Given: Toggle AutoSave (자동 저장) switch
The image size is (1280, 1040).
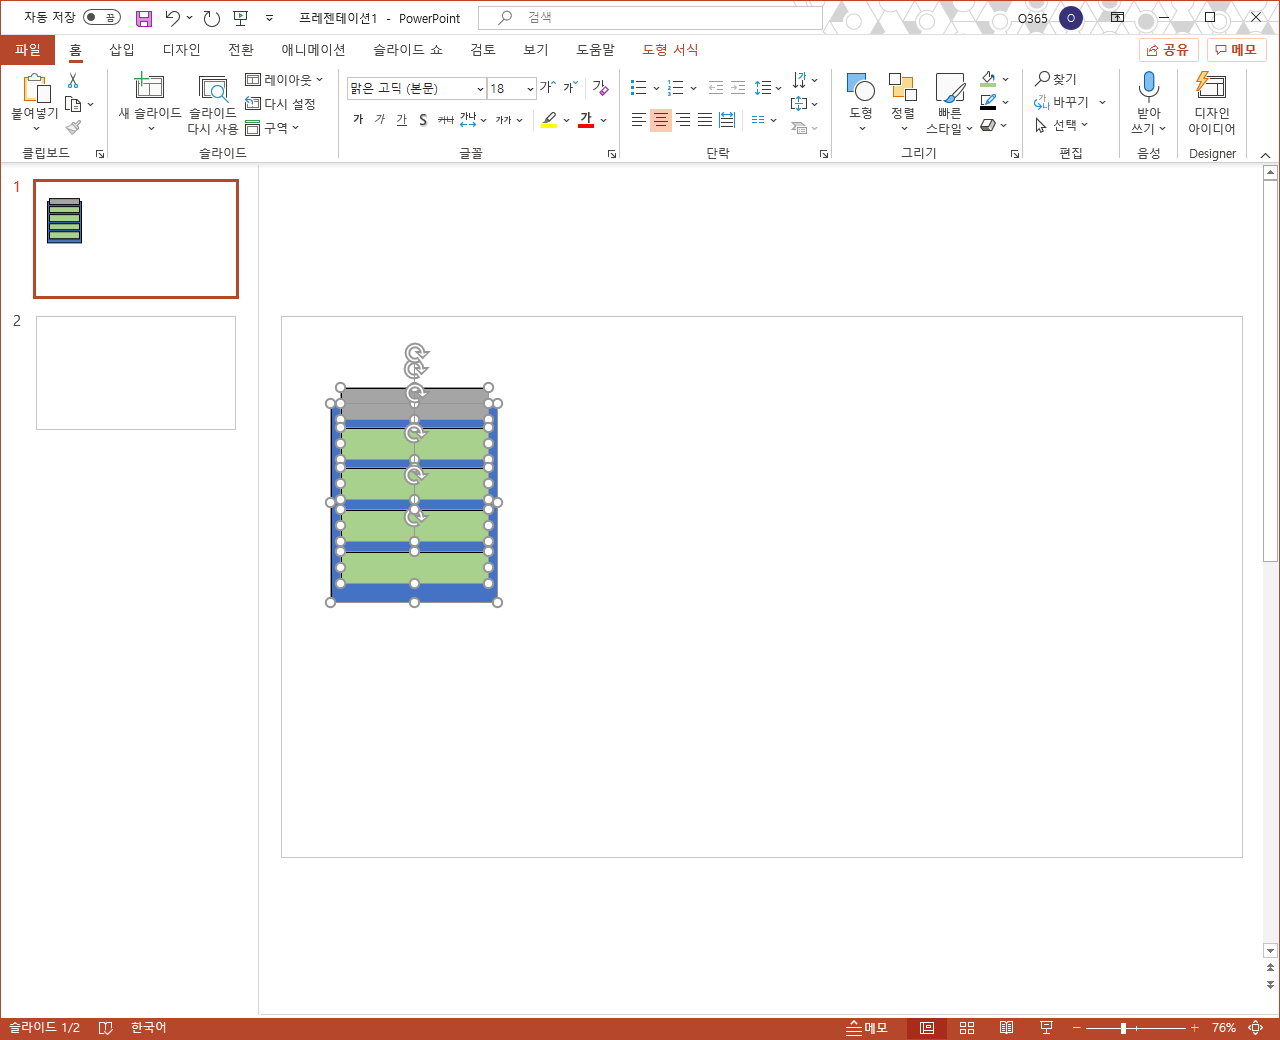Looking at the screenshot, I should pos(101,18).
